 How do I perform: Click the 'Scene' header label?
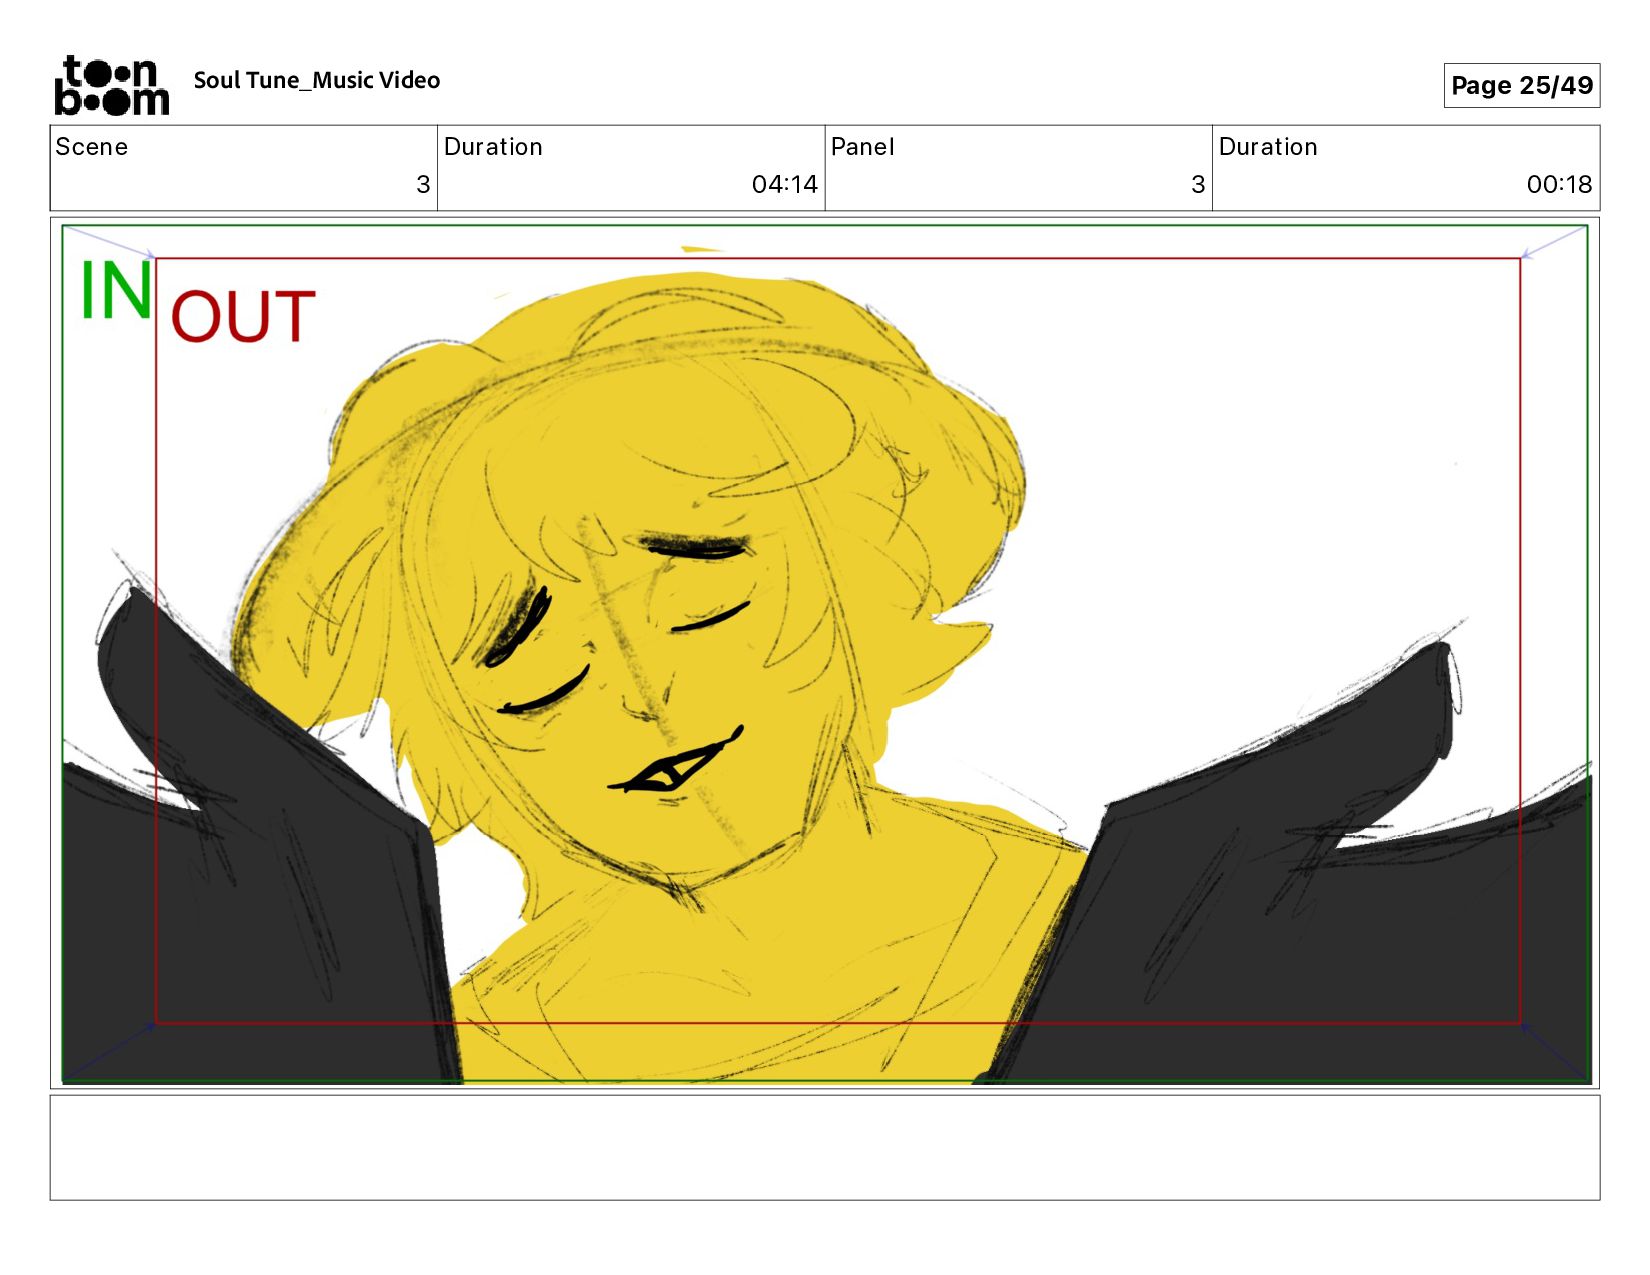[x=91, y=147]
